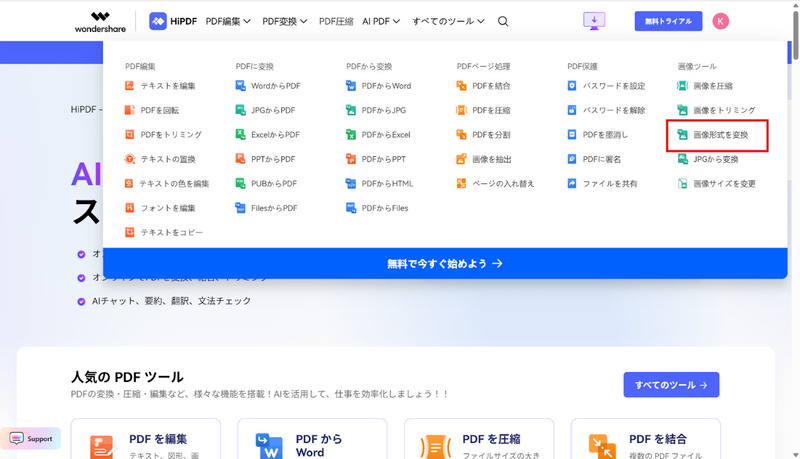Open the PDF を編集 card
This screenshot has width=800, height=459.
point(145,439)
